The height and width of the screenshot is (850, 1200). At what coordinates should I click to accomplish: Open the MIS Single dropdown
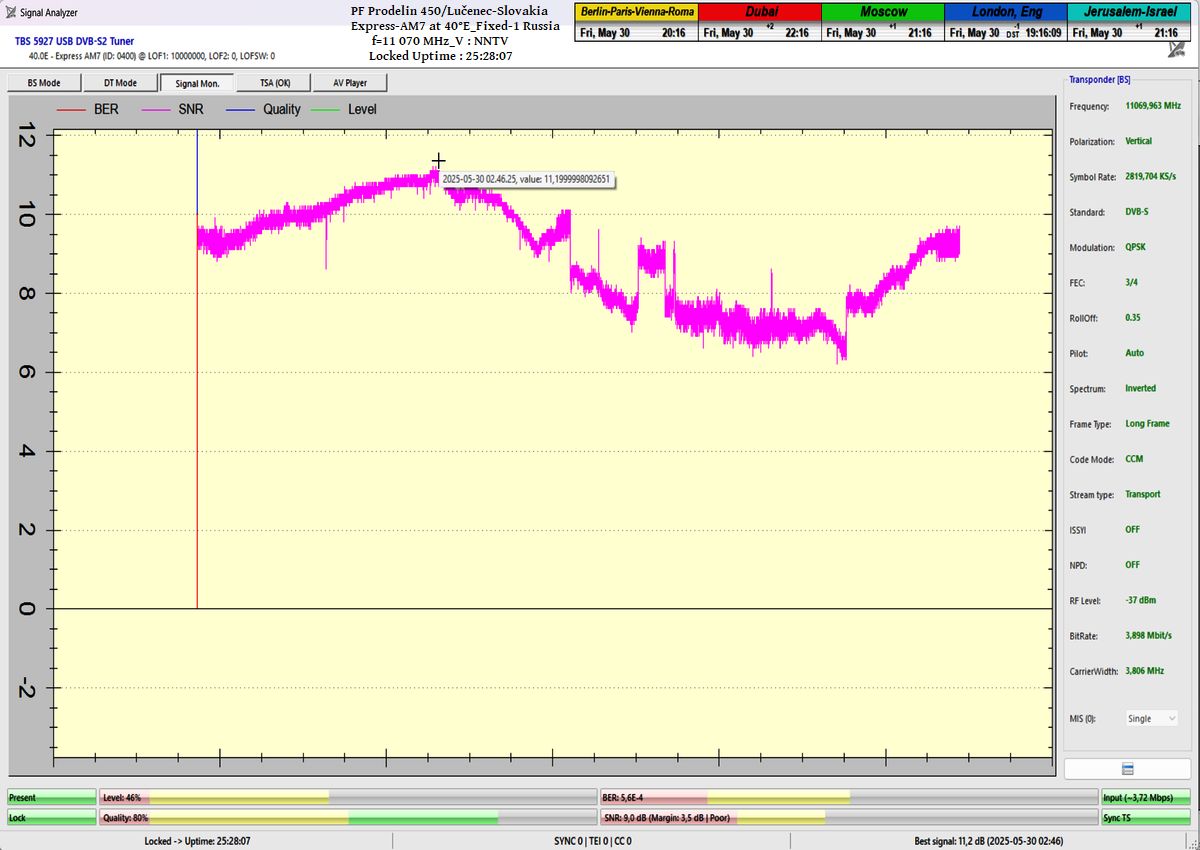coord(1151,718)
